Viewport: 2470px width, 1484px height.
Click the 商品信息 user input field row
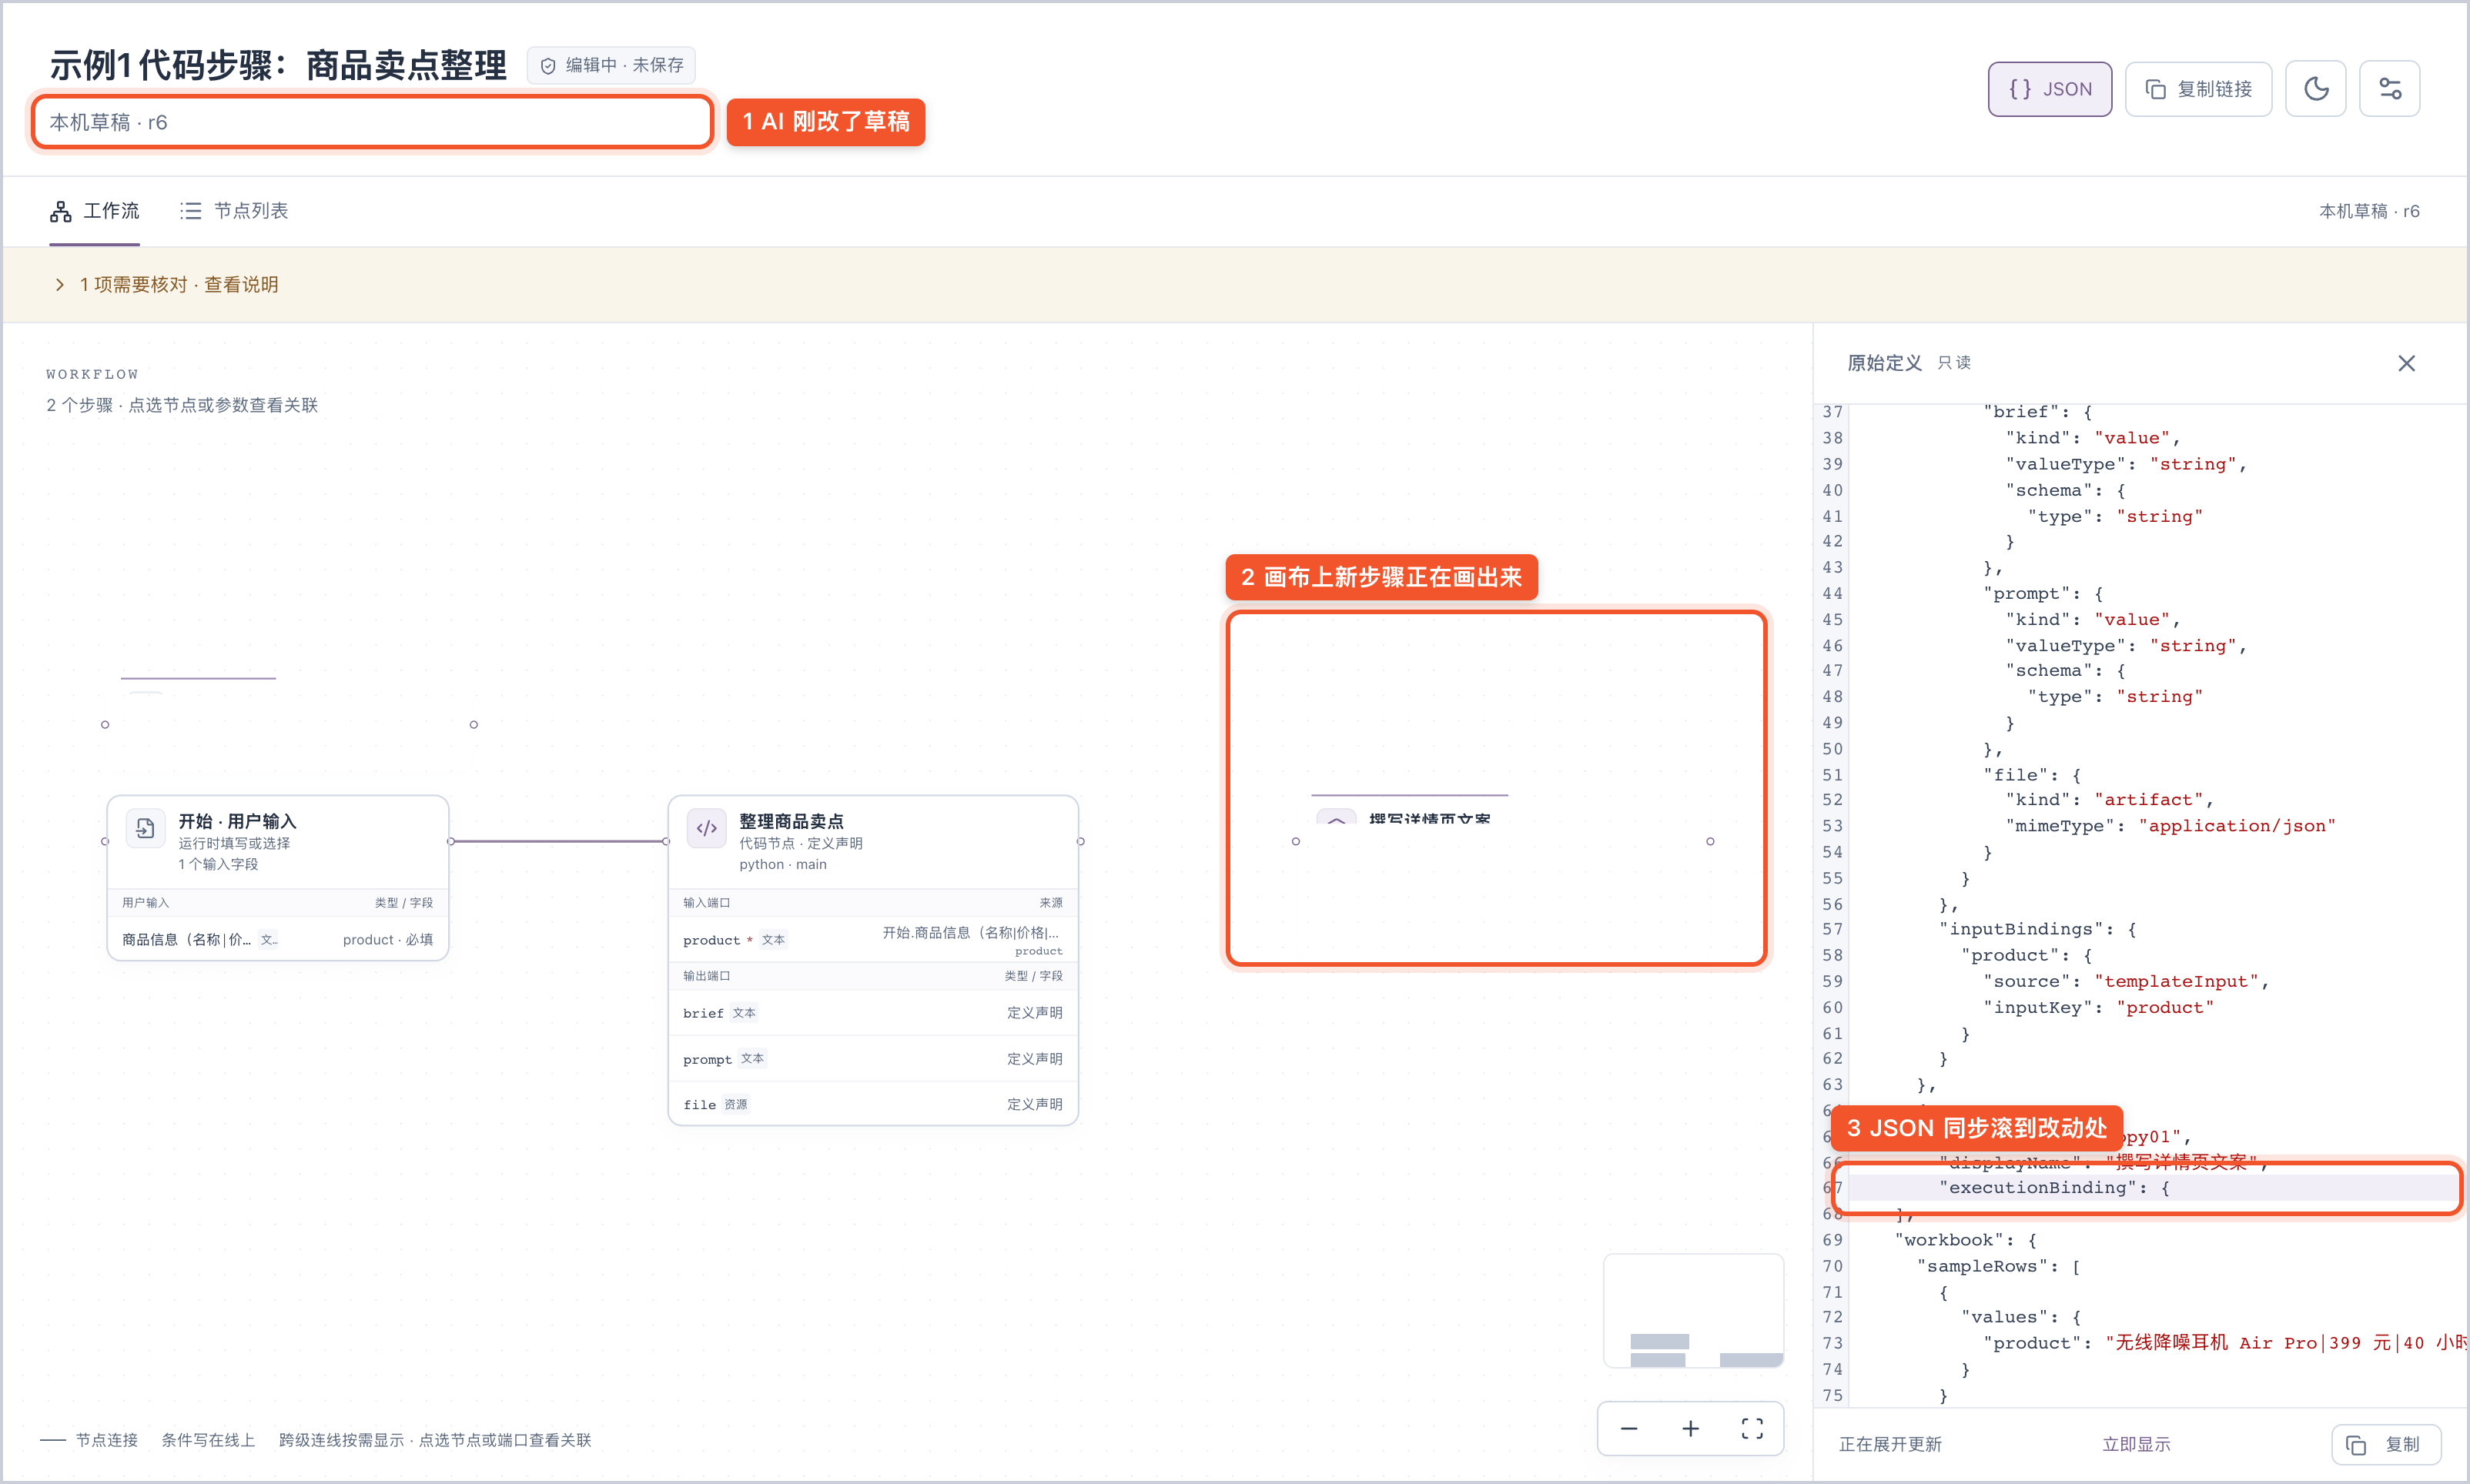coord(277,939)
